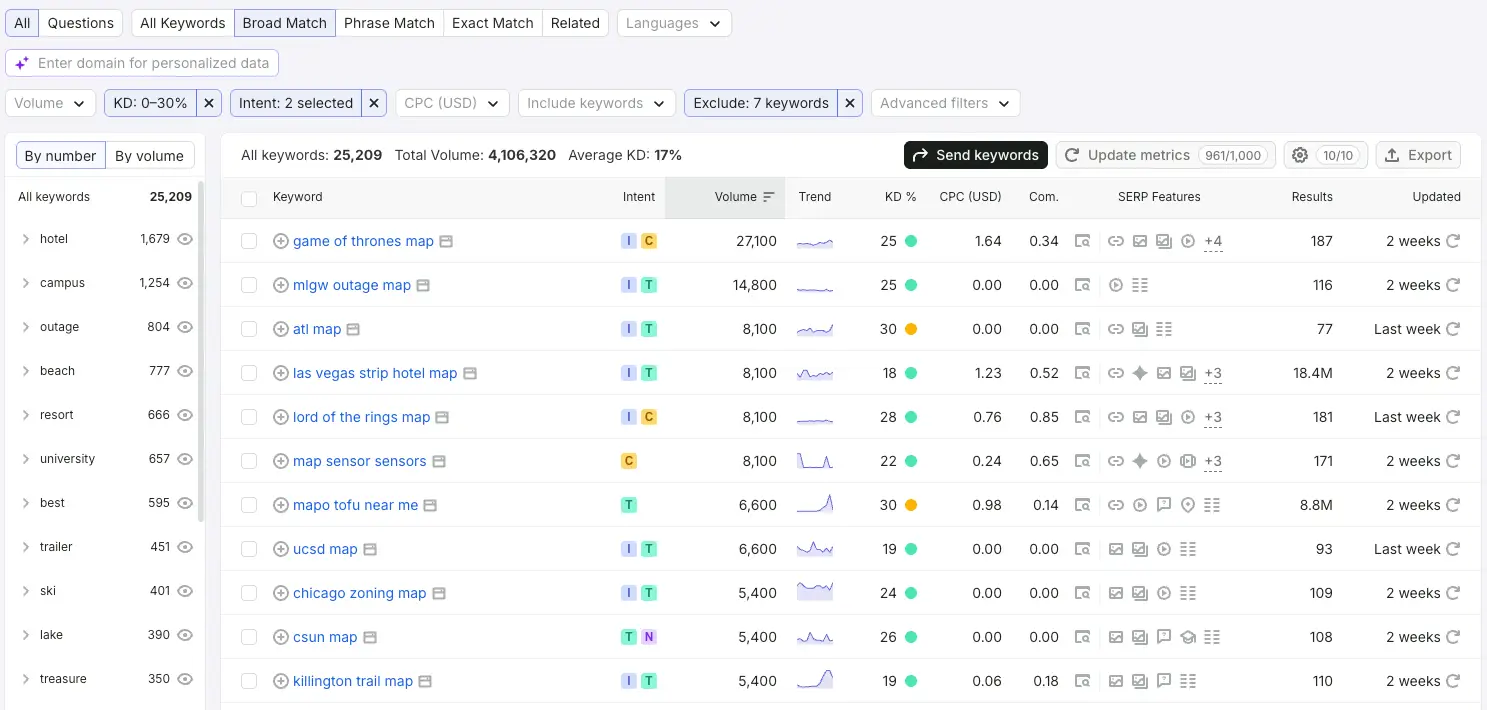This screenshot has width=1487, height=710.
Task: Open table settings gear icon
Action: pyautogui.click(x=1300, y=155)
